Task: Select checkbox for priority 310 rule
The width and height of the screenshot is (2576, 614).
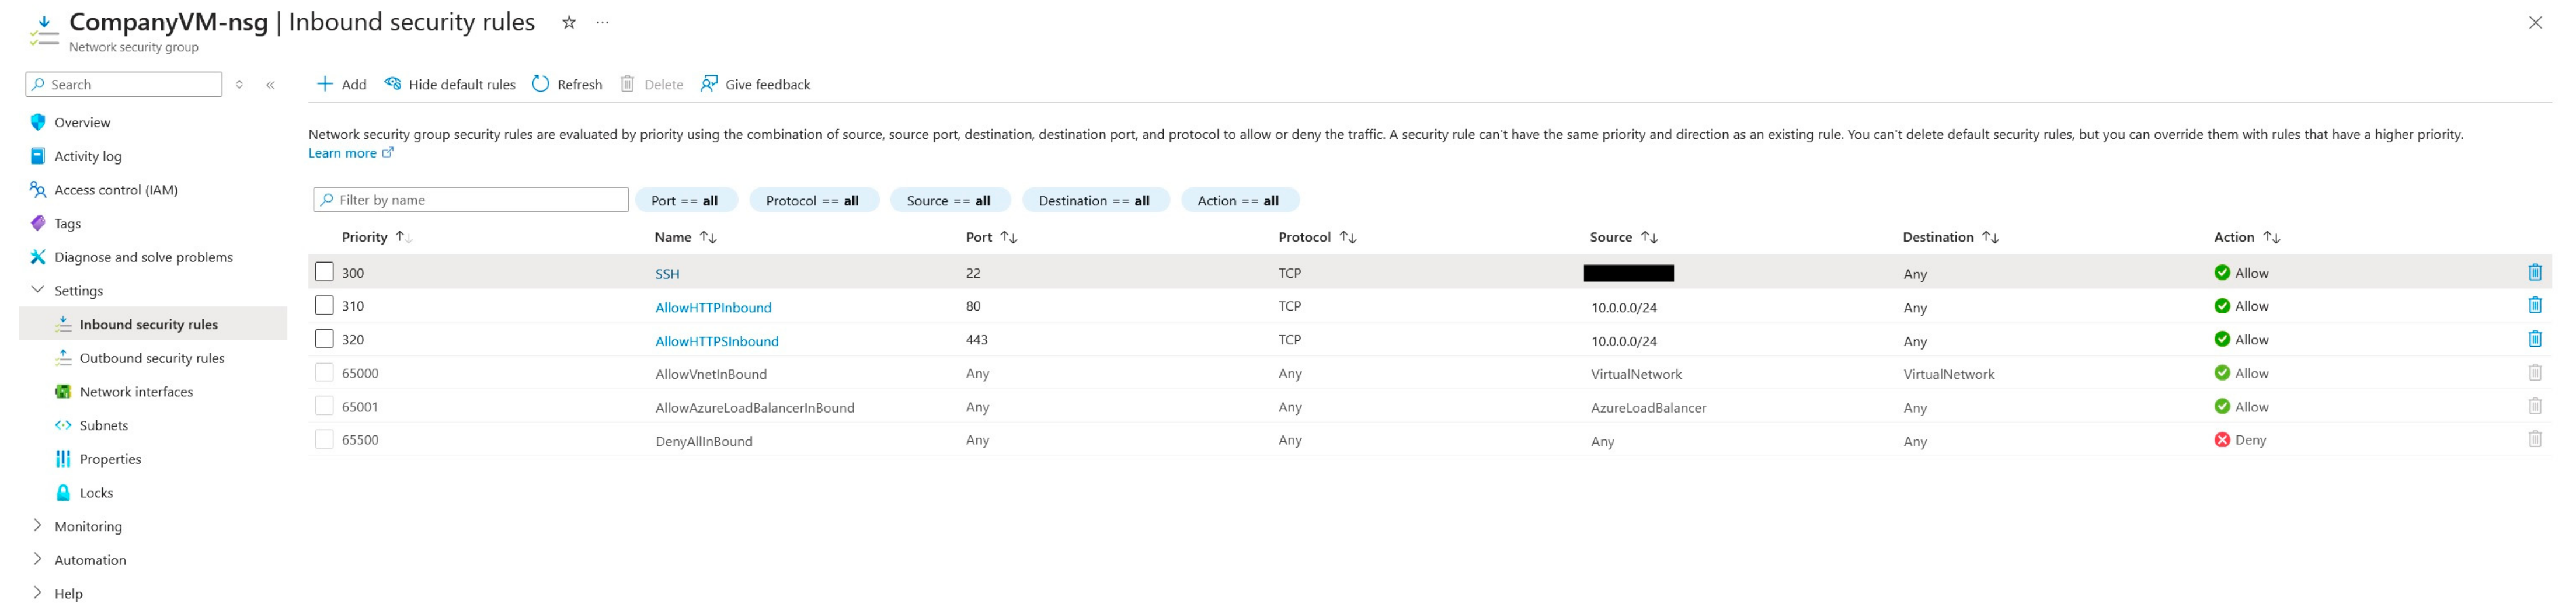Action: tap(324, 305)
